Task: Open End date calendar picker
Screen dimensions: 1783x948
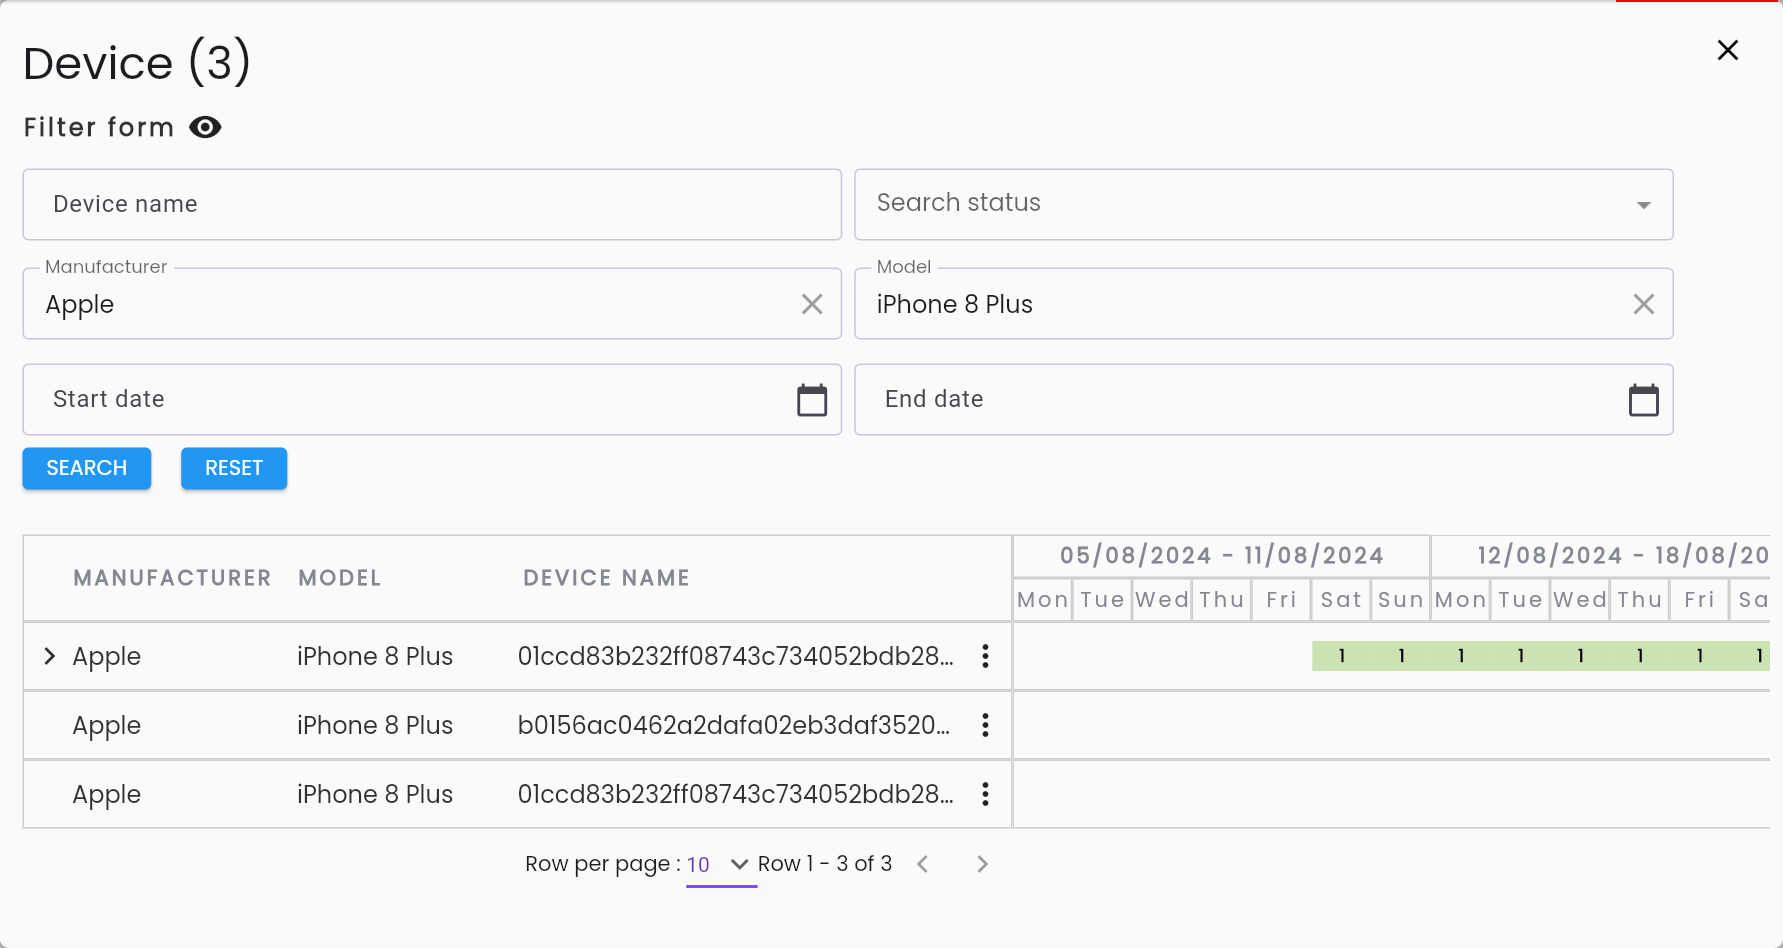Action: click(1643, 400)
